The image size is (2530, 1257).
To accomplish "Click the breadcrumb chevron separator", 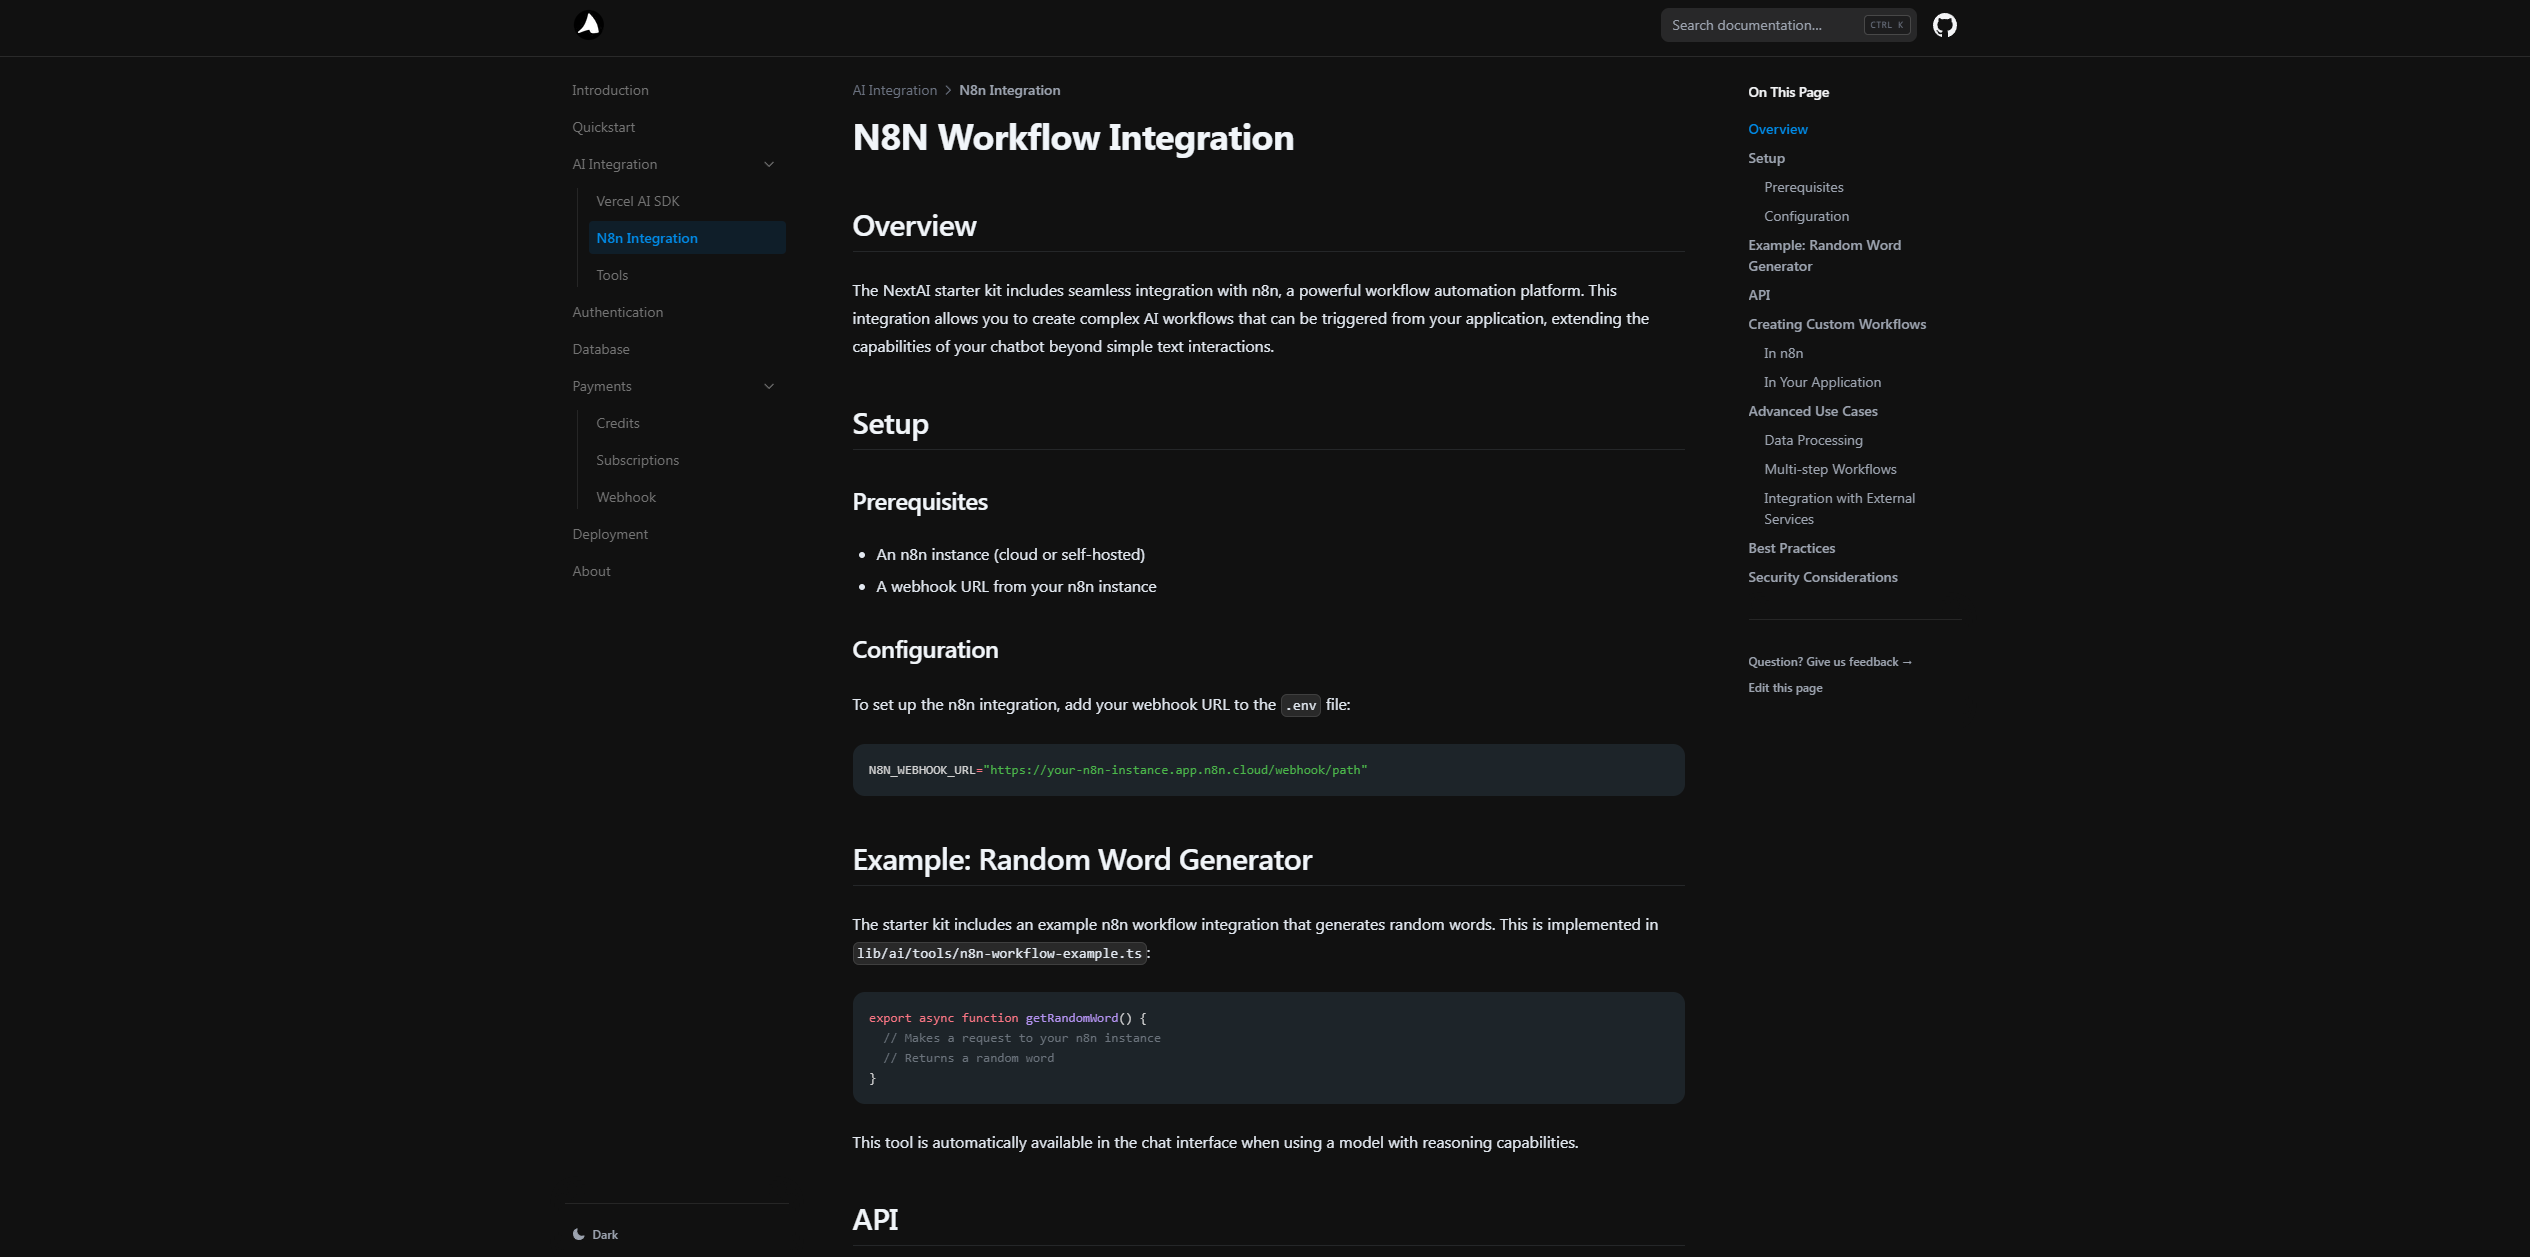I will pos(948,90).
